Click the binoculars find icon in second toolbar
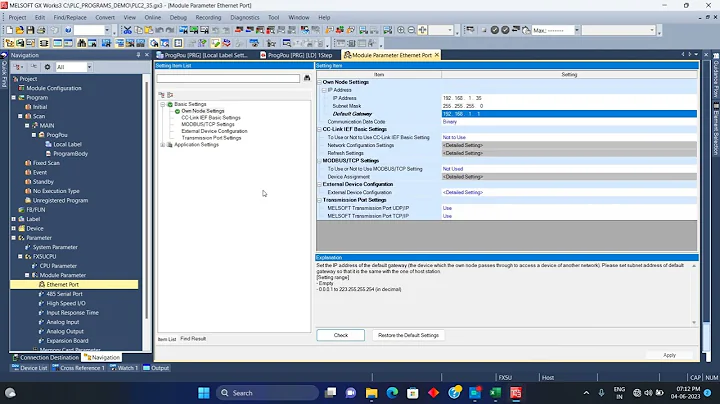This screenshot has height=404, width=720. [x=82, y=43]
